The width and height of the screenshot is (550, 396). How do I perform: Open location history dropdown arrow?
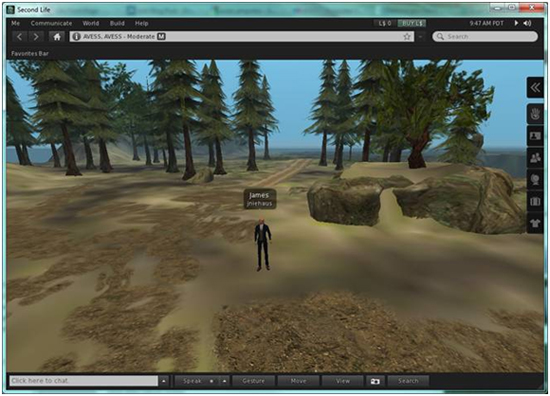pos(421,36)
